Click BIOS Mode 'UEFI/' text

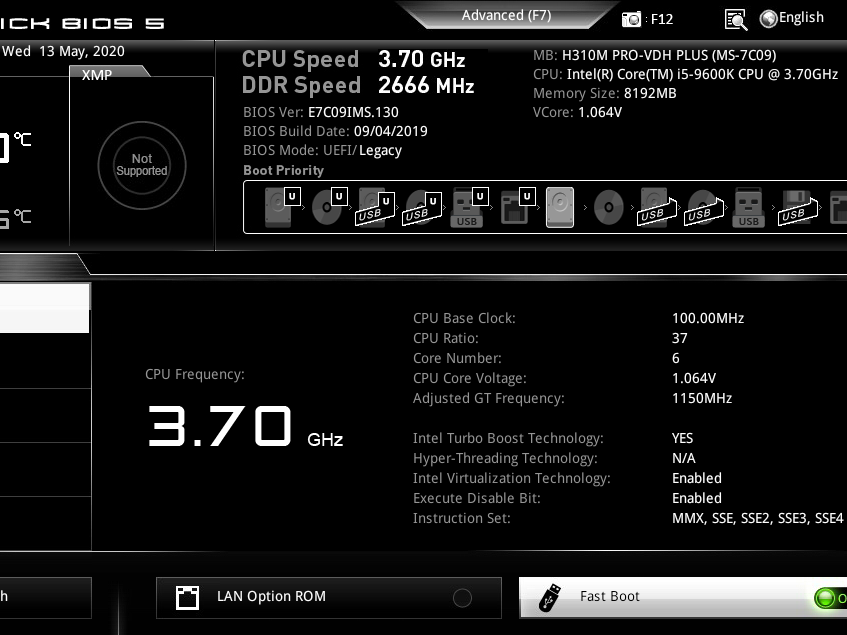tap(340, 150)
